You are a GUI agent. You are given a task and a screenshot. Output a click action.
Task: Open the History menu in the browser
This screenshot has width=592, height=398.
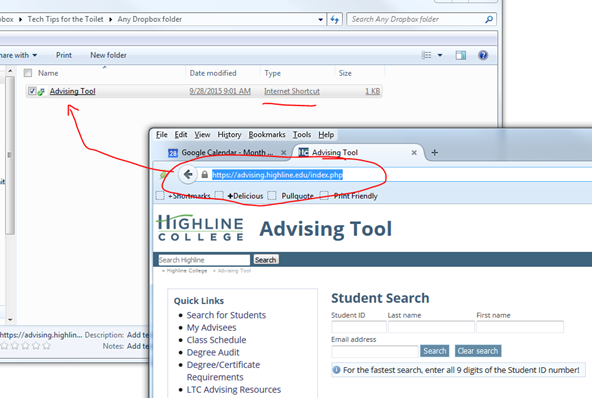(x=229, y=135)
